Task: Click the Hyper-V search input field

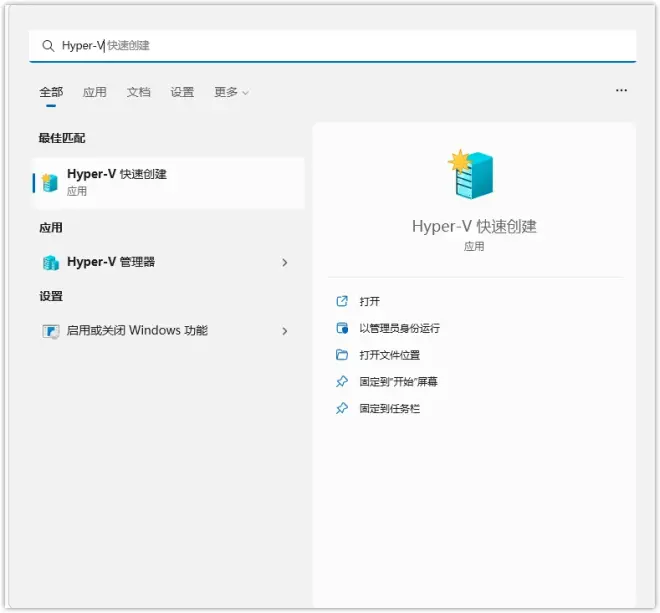Action: [x=332, y=45]
